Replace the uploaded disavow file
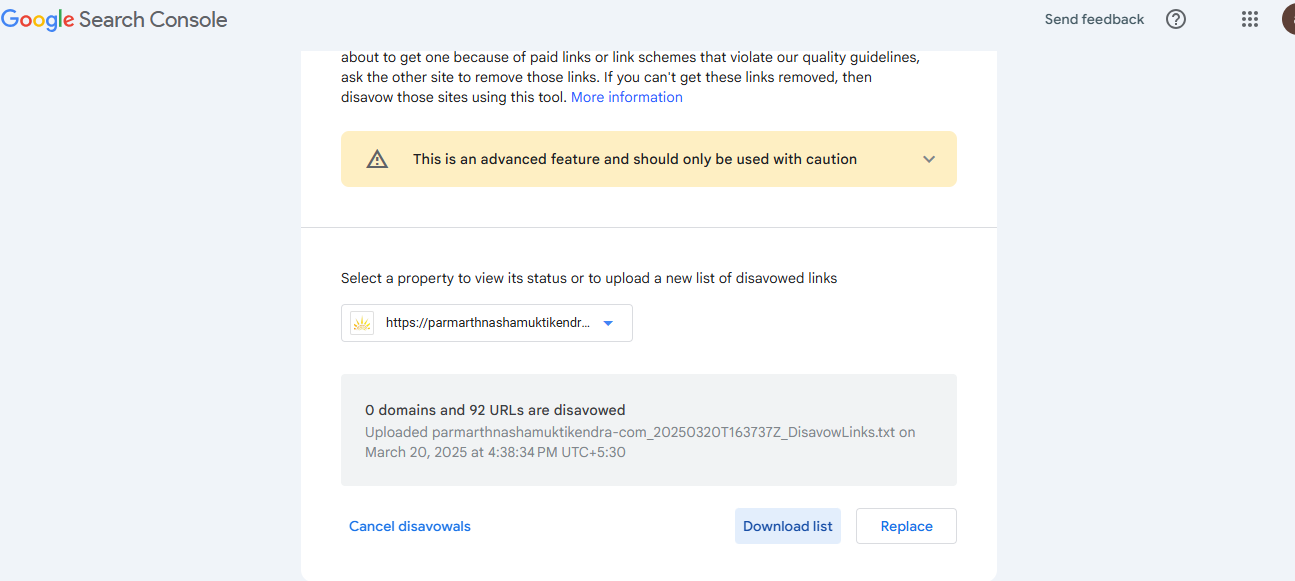 tap(906, 526)
